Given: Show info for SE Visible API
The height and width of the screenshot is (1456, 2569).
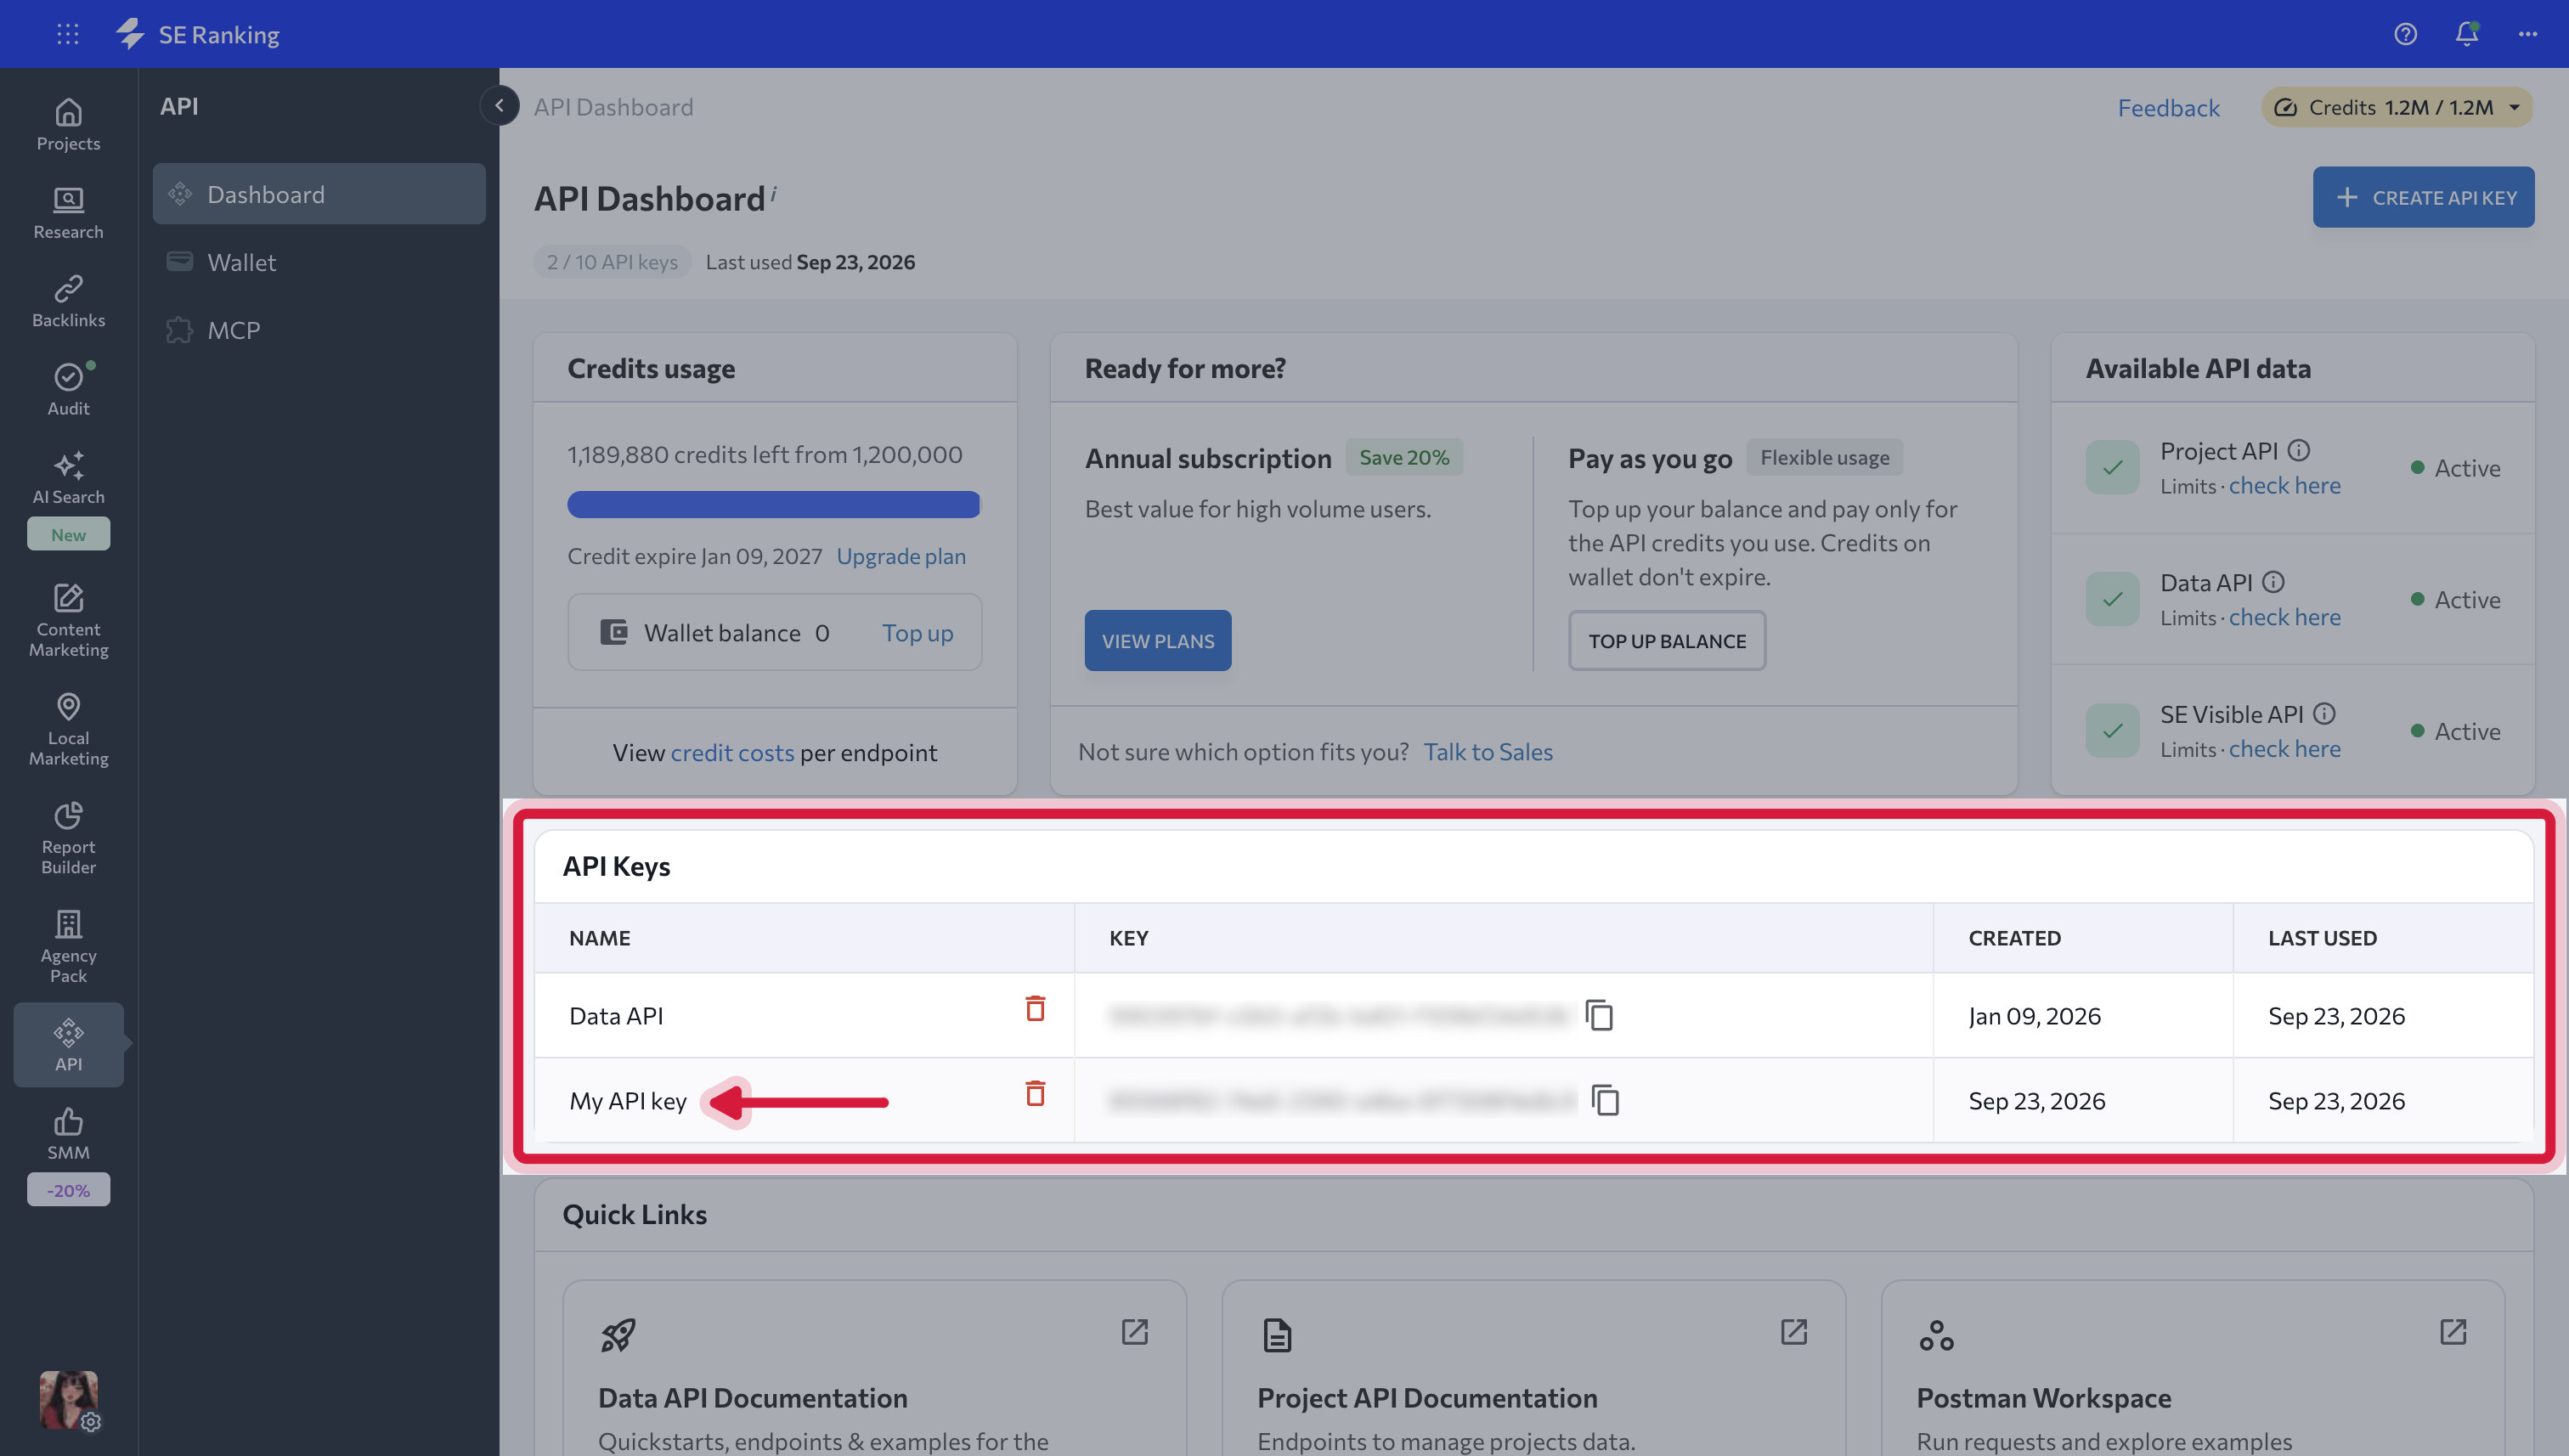Looking at the screenshot, I should point(2324,714).
